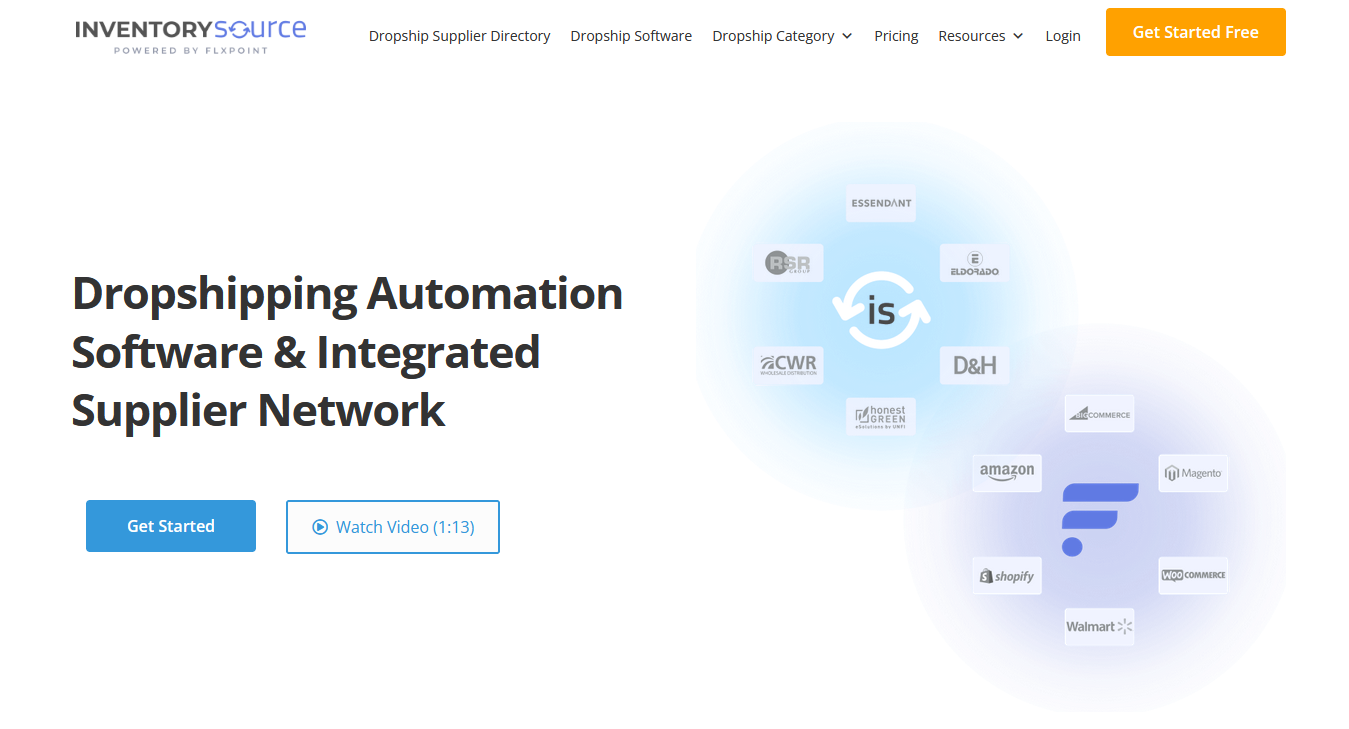Select the CWR Wholesale Distribution logo
The height and width of the screenshot is (729, 1349).
(x=789, y=365)
